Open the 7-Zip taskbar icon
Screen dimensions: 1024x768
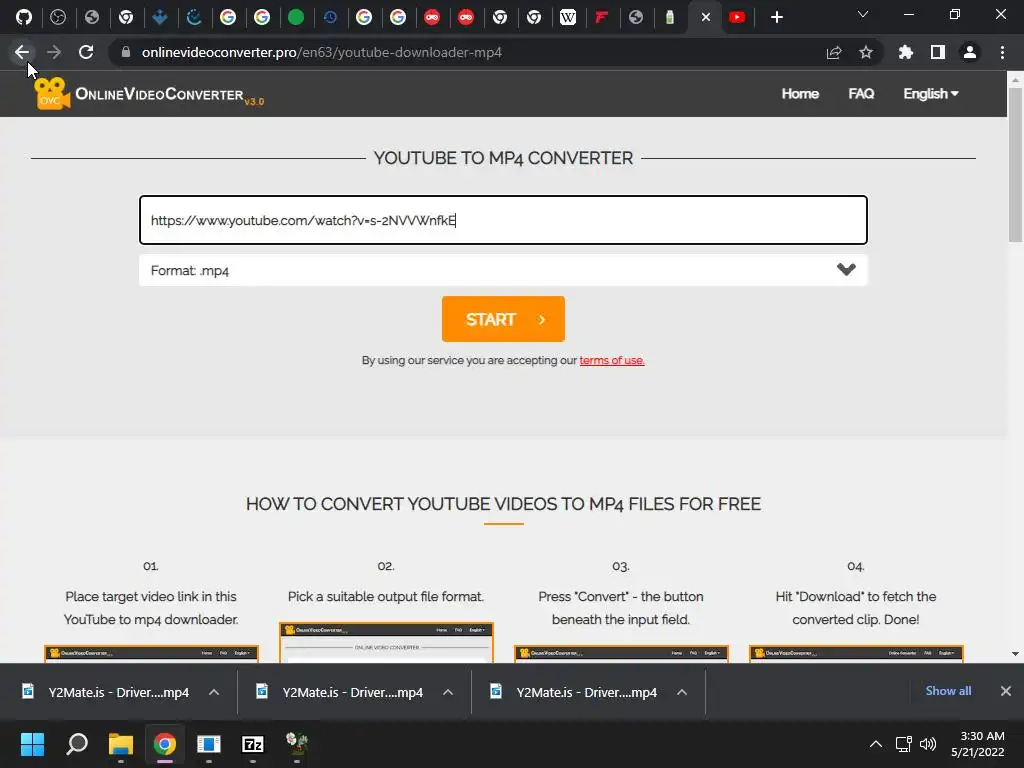(x=253, y=744)
